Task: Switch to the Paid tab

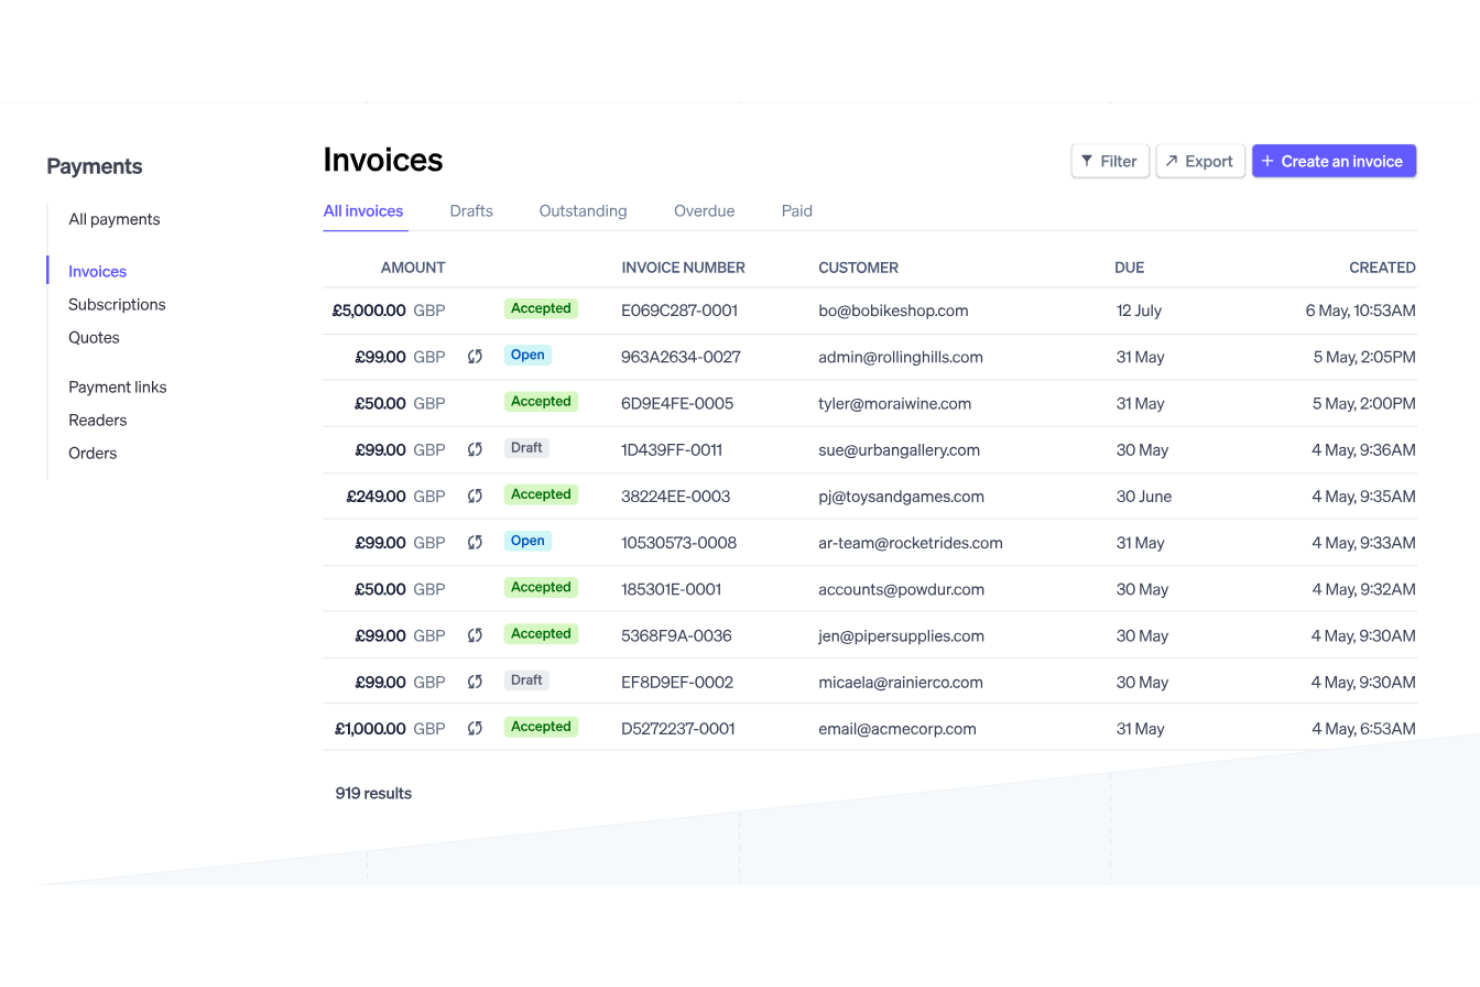Action: coord(796,211)
